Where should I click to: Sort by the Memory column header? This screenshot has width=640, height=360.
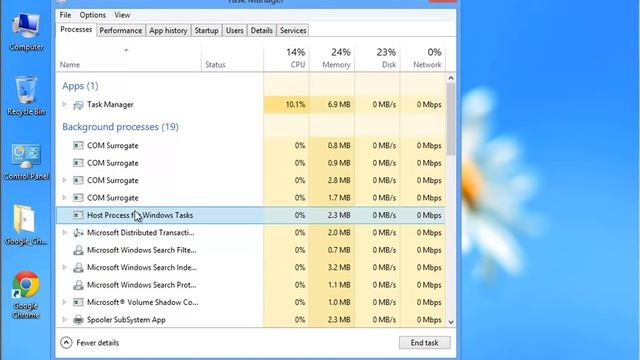pos(332,58)
